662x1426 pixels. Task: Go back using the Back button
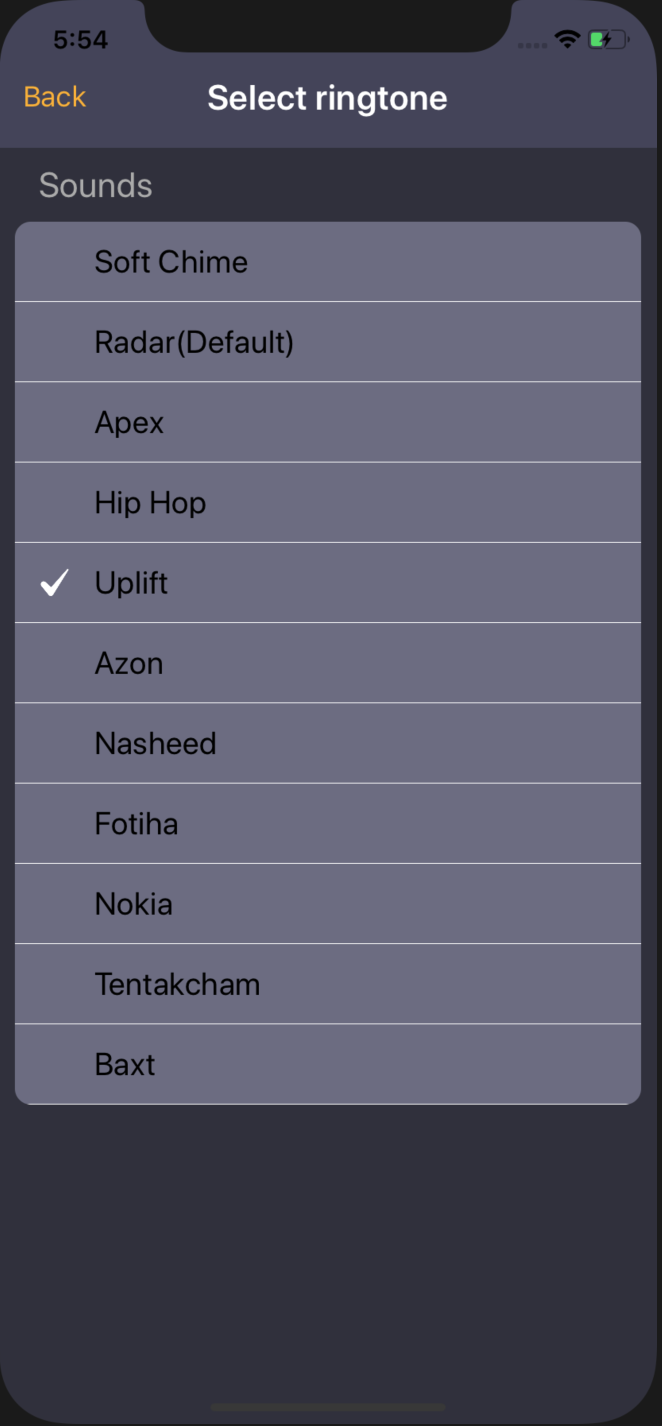[x=55, y=97]
